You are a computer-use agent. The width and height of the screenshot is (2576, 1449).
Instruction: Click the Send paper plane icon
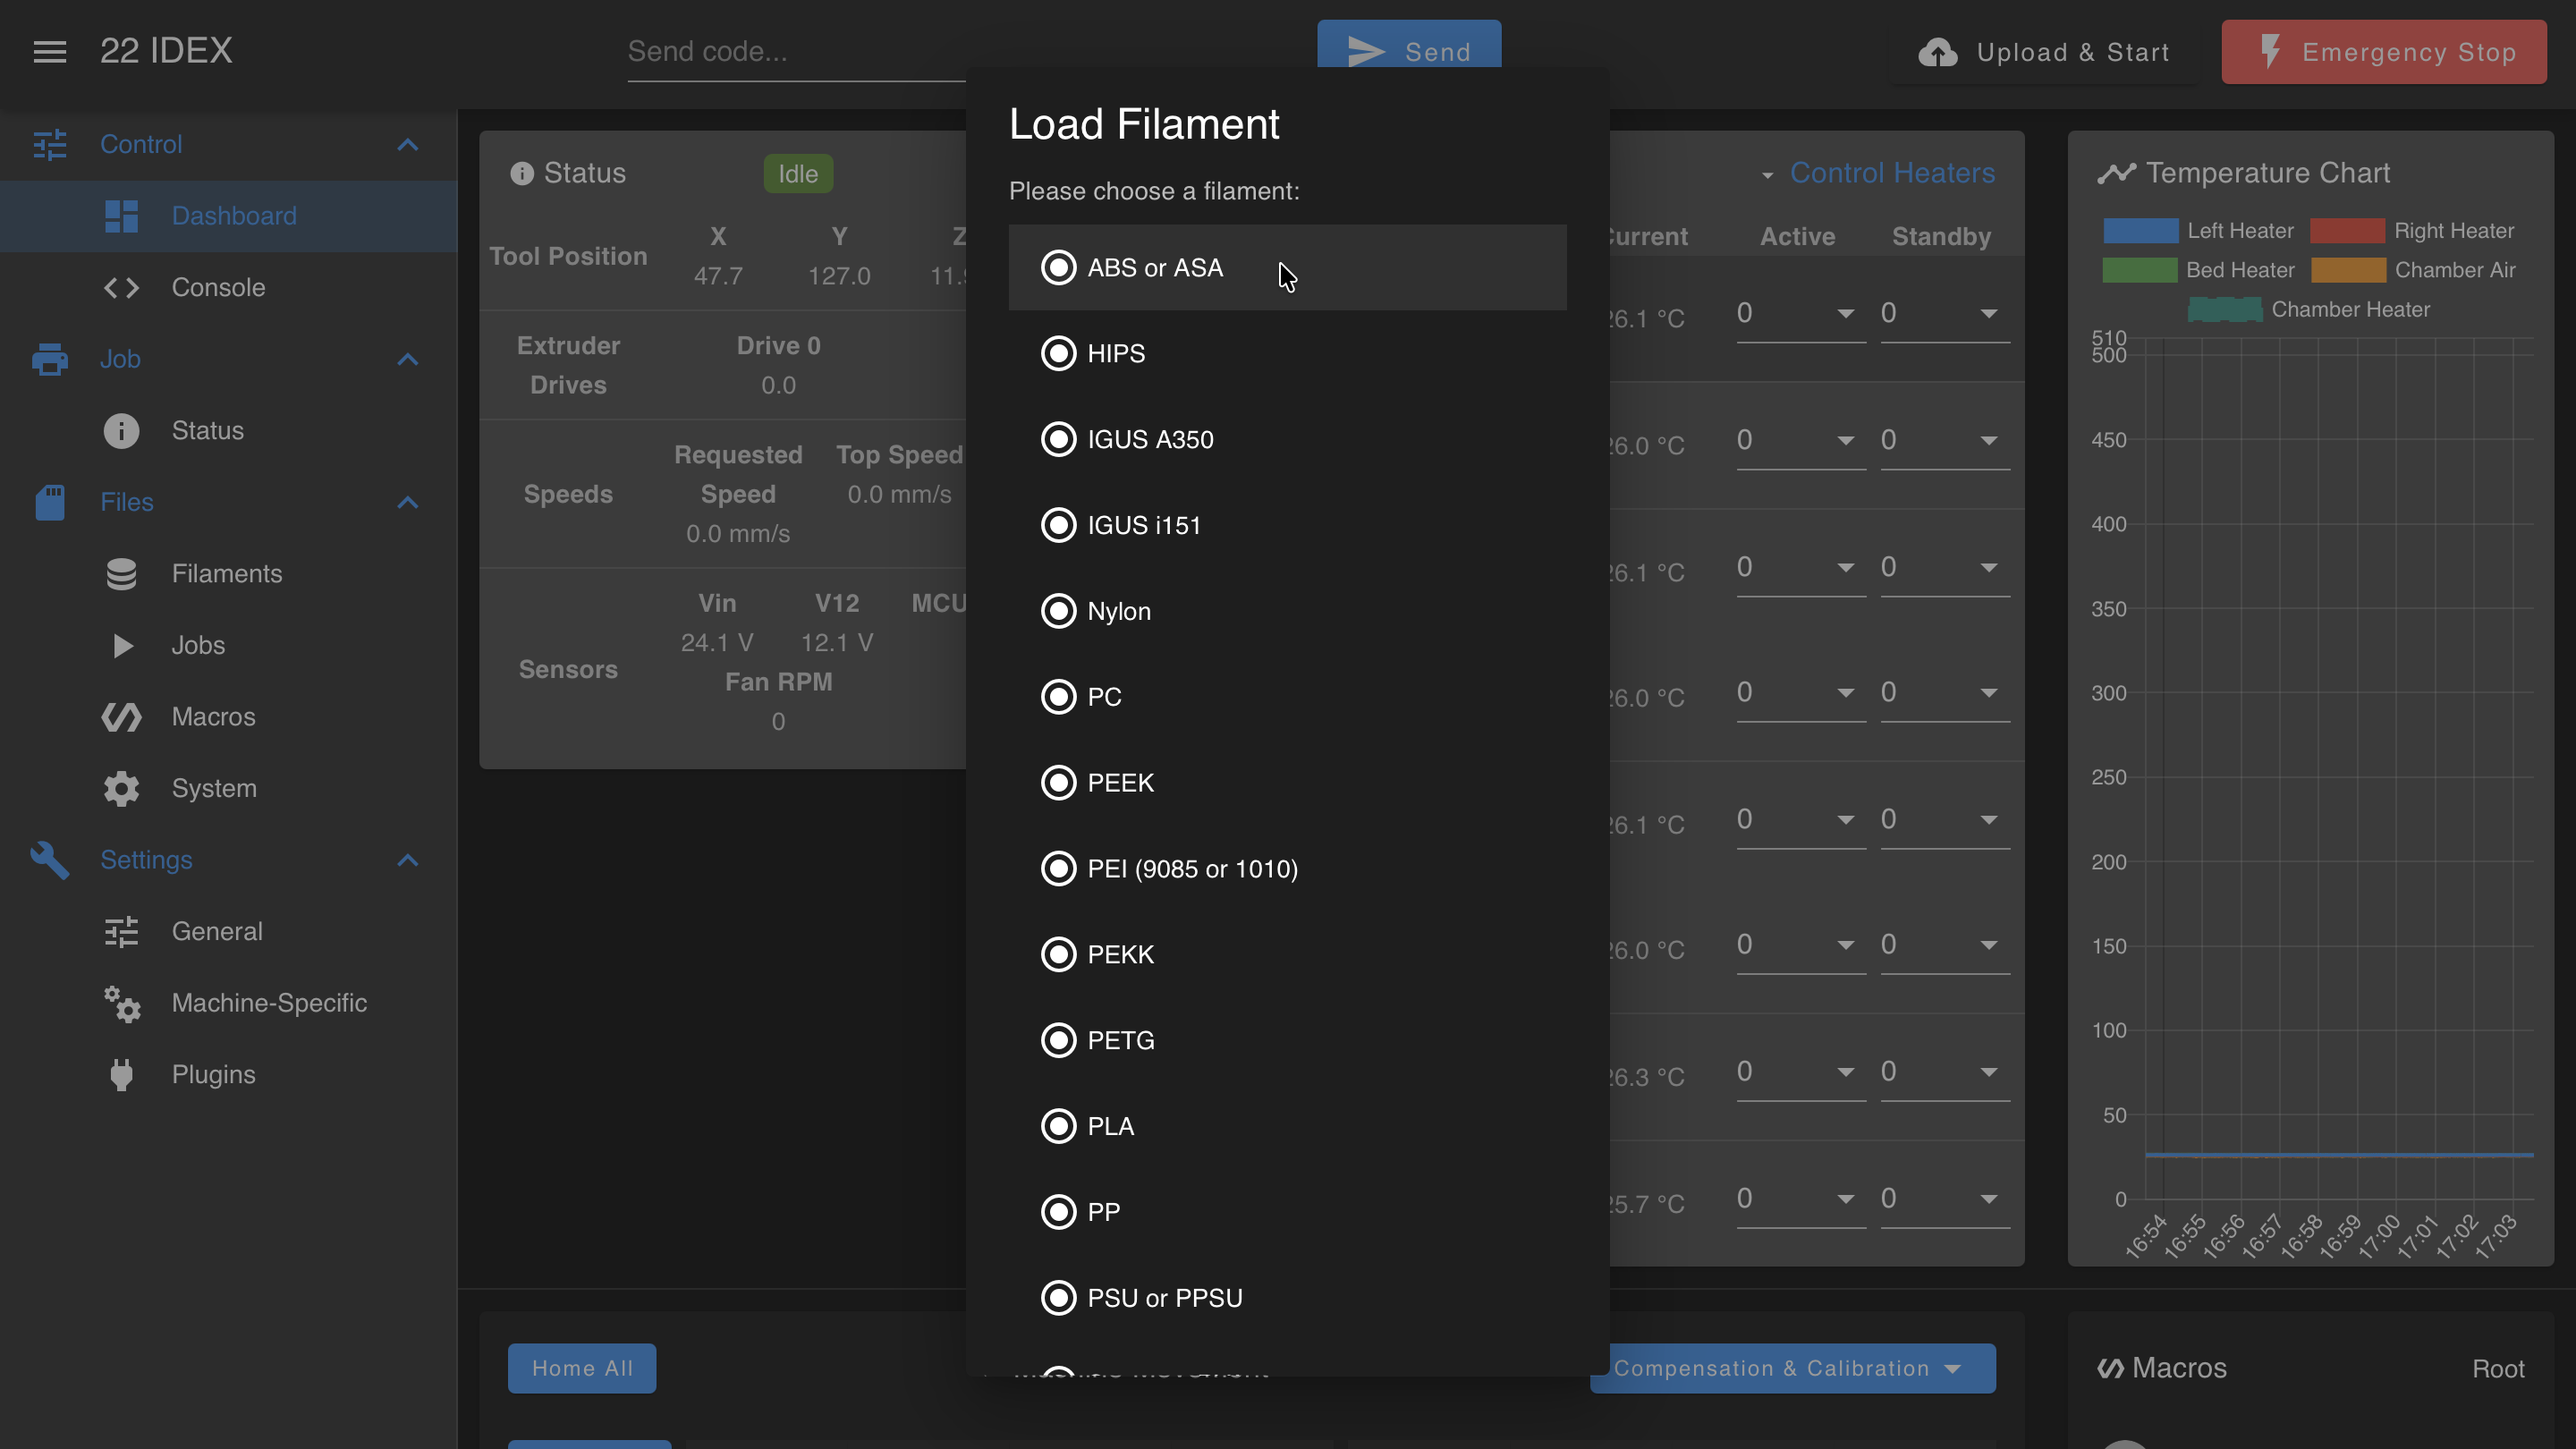point(1367,52)
